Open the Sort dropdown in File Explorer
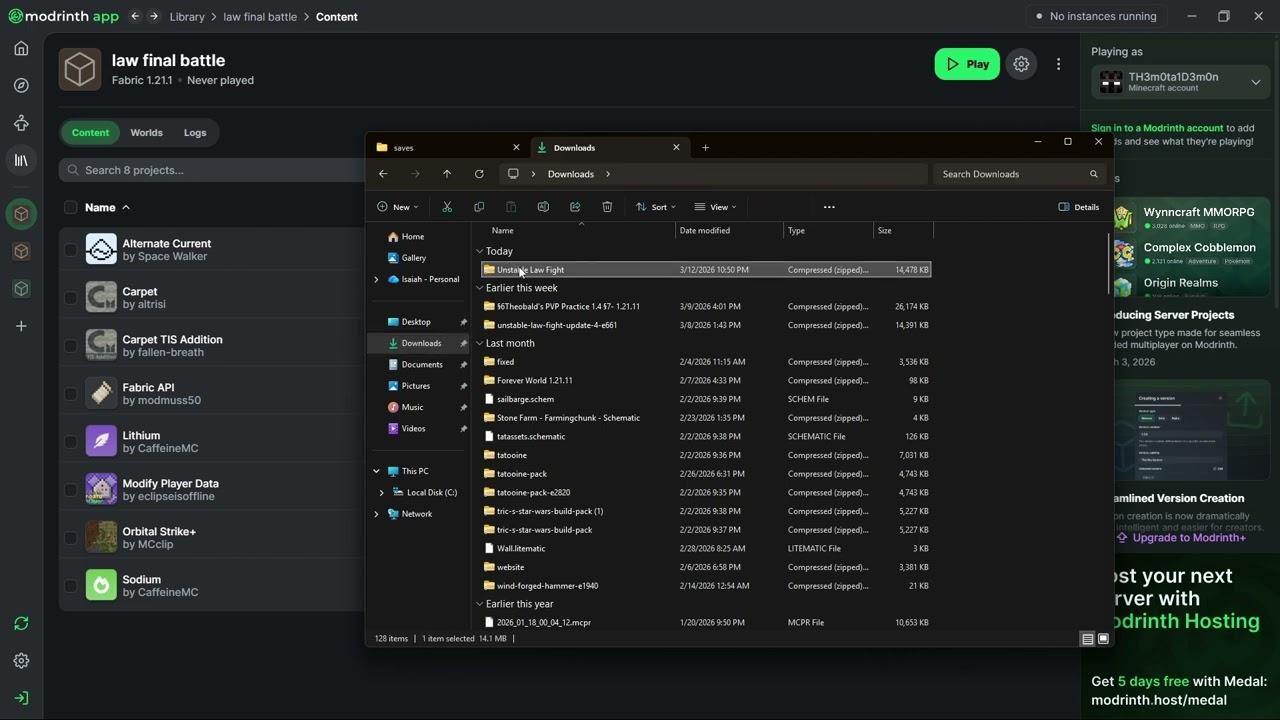 (x=656, y=207)
